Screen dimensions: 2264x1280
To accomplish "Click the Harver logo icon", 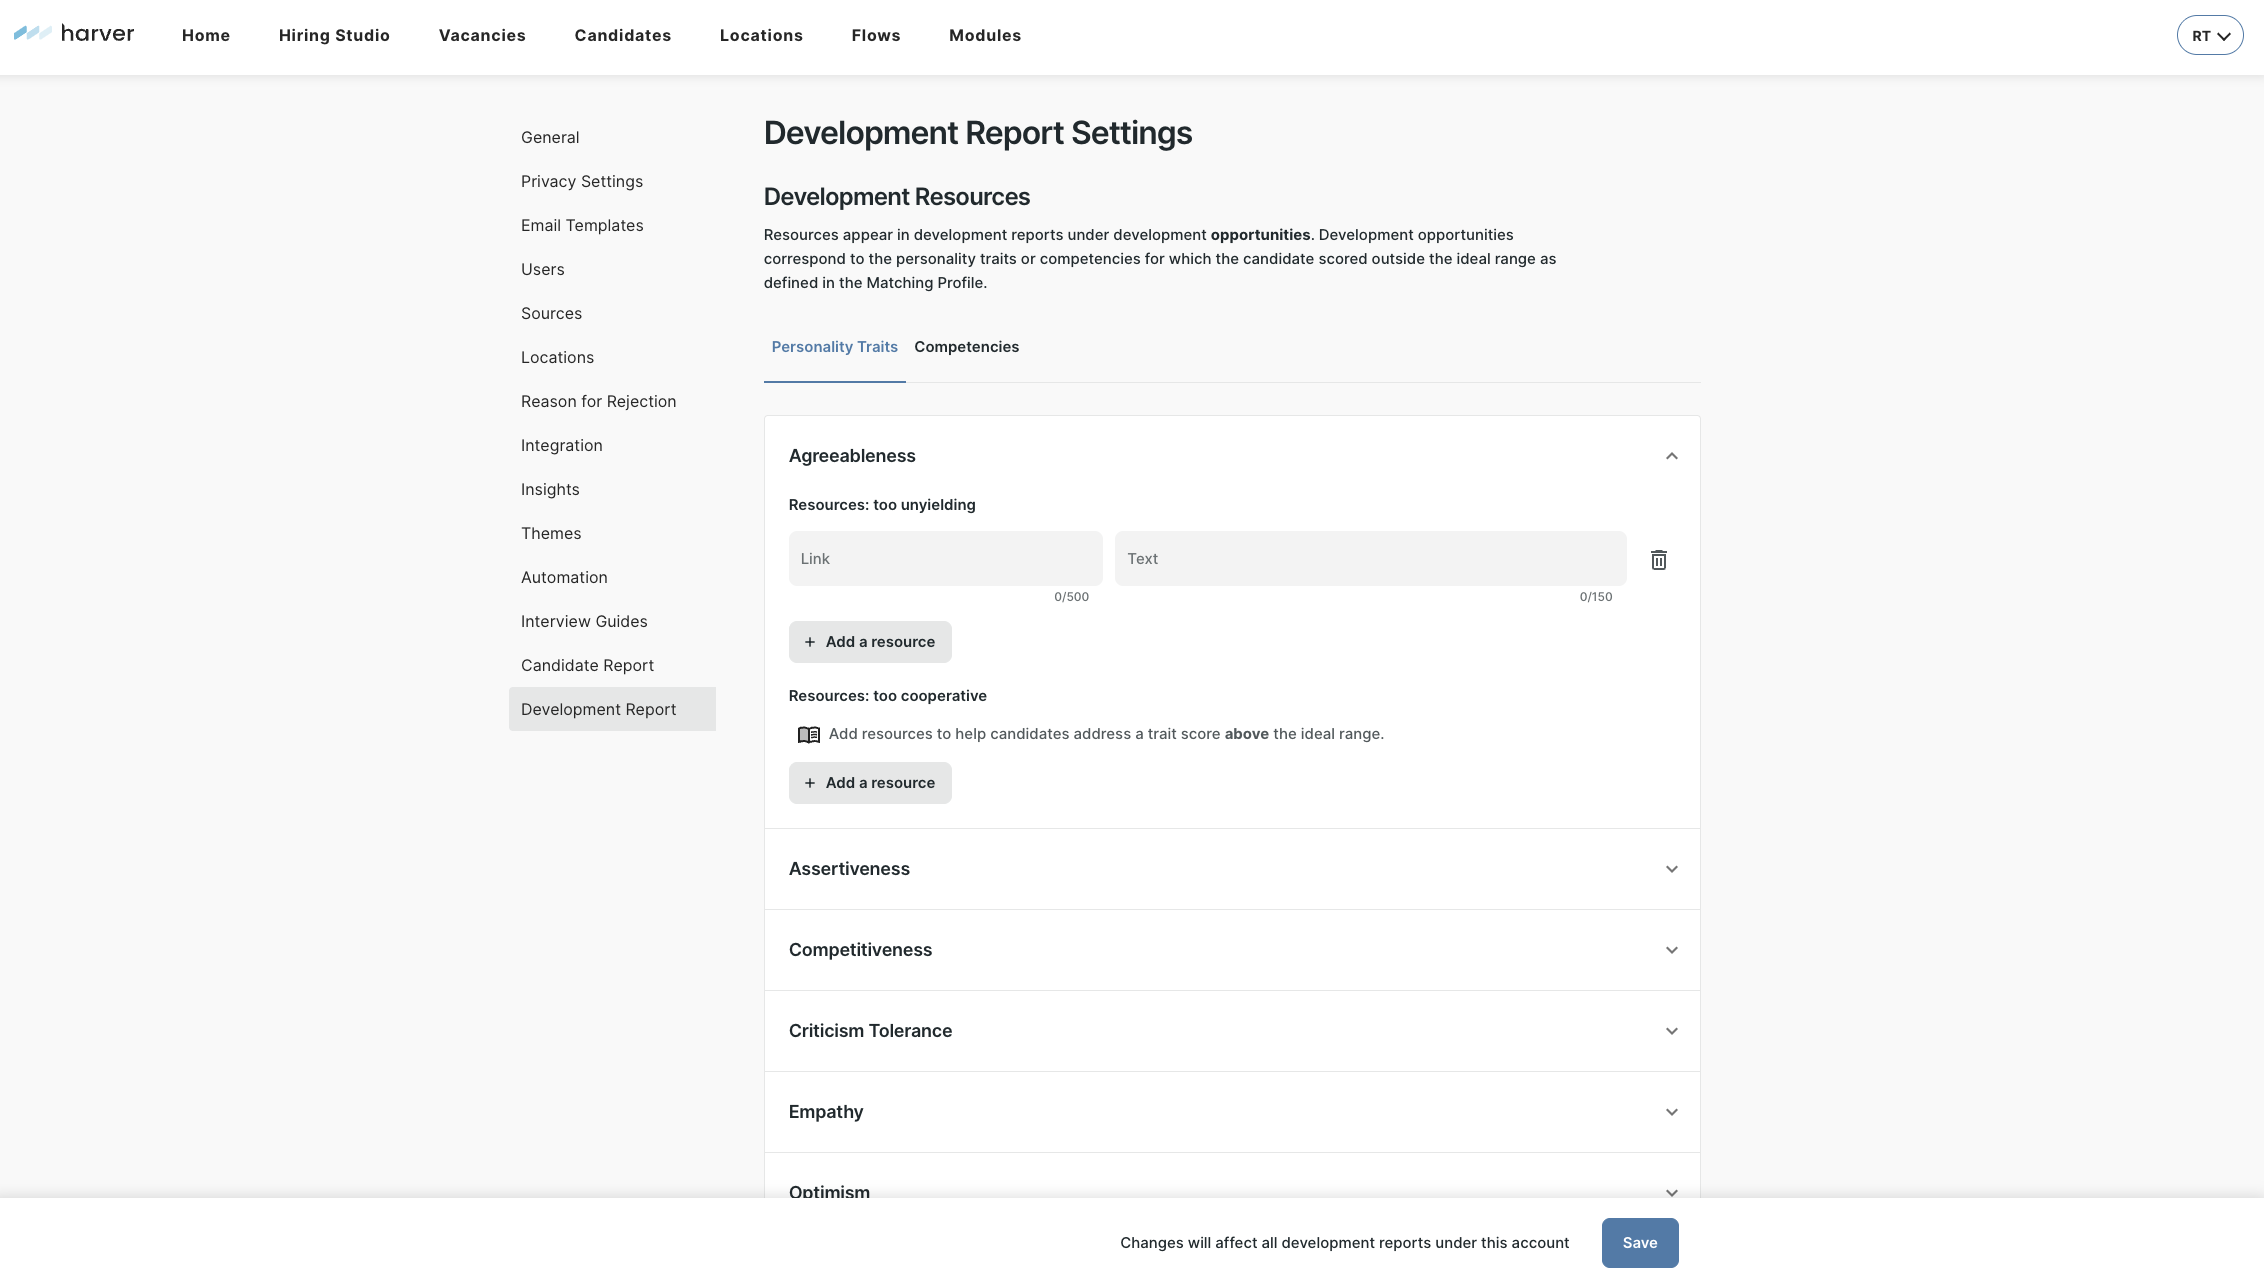I will click(32, 34).
